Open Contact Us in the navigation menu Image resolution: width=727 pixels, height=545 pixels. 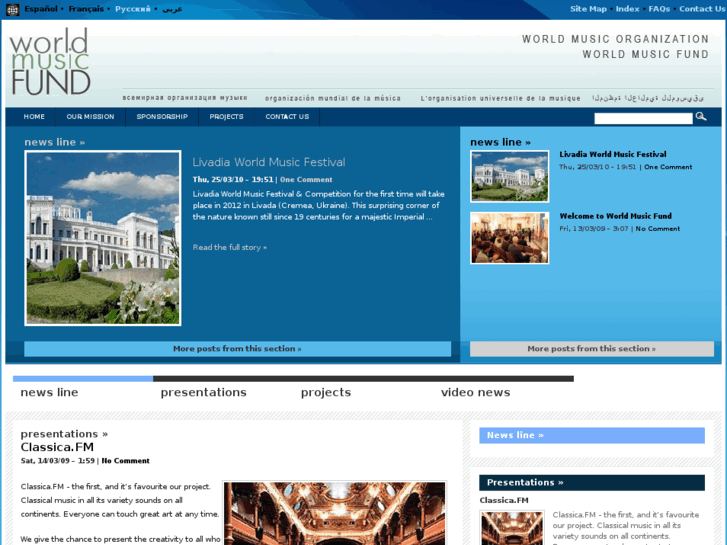click(x=287, y=116)
